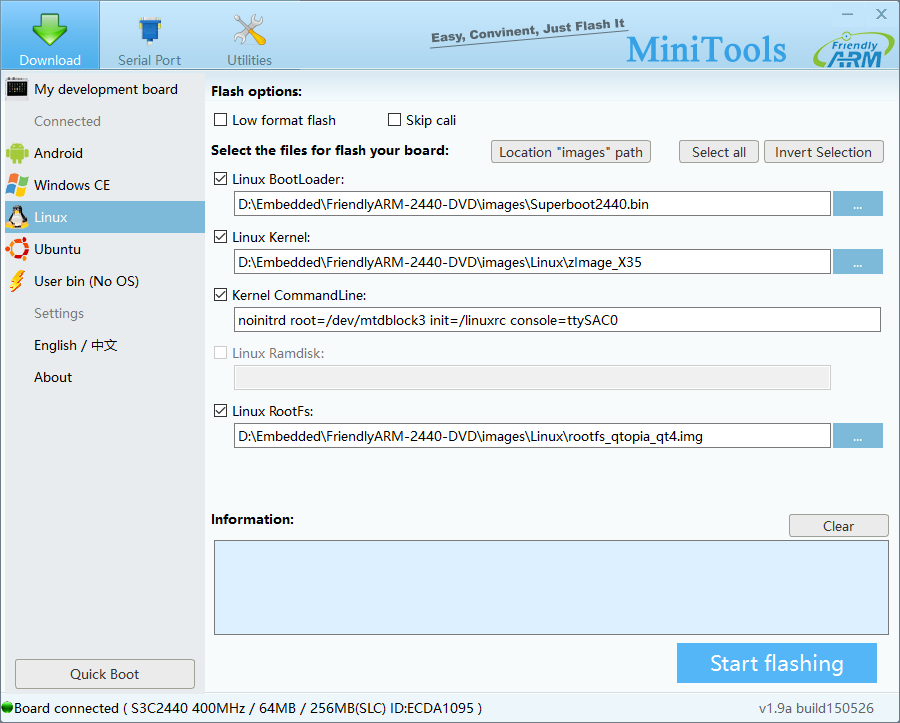The height and width of the screenshot is (723, 900).
Task: Click the Linux penguin icon
Action: pyautogui.click(x=17, y=217)
